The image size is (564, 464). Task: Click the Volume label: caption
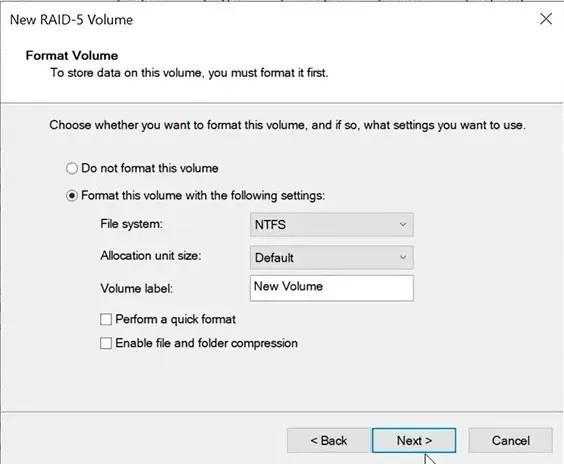click(137, 288)
